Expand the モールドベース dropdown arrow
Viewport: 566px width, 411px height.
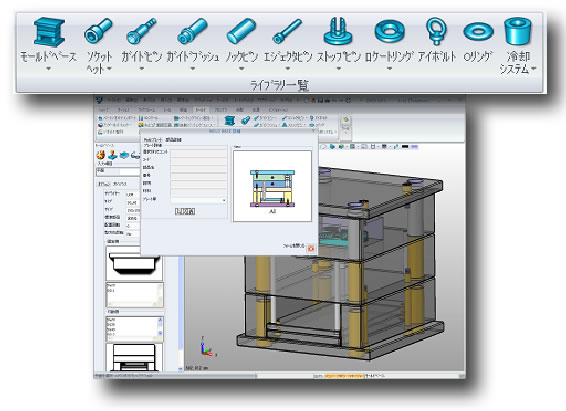click(49, 69)
